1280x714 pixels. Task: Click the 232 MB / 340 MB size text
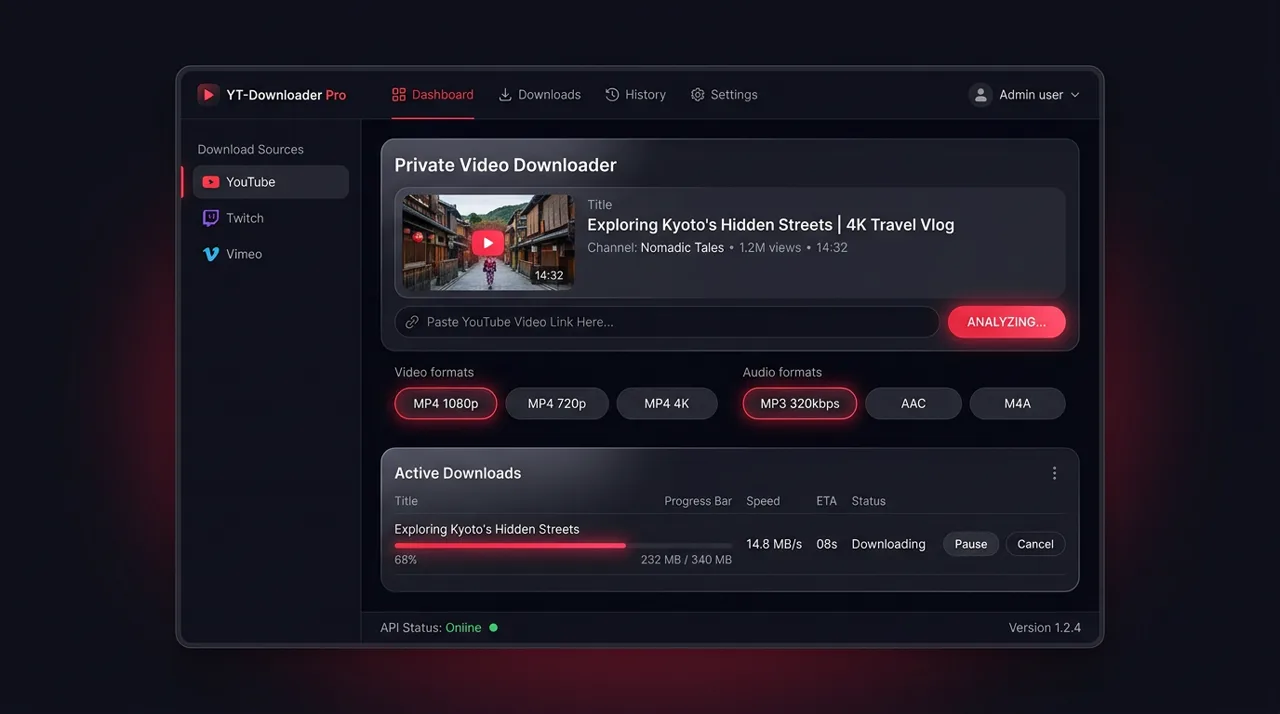pyautogui.click(x=686, y=560)
